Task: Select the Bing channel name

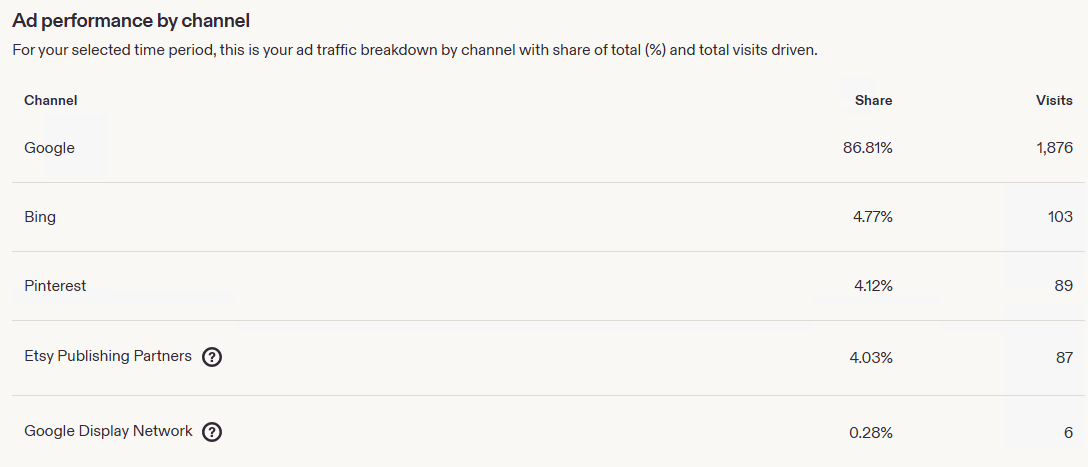Action: 40,217
